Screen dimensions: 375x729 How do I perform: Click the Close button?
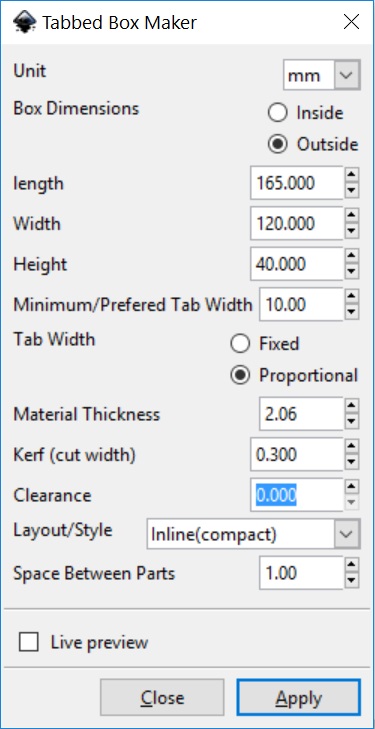coord(162,697)
